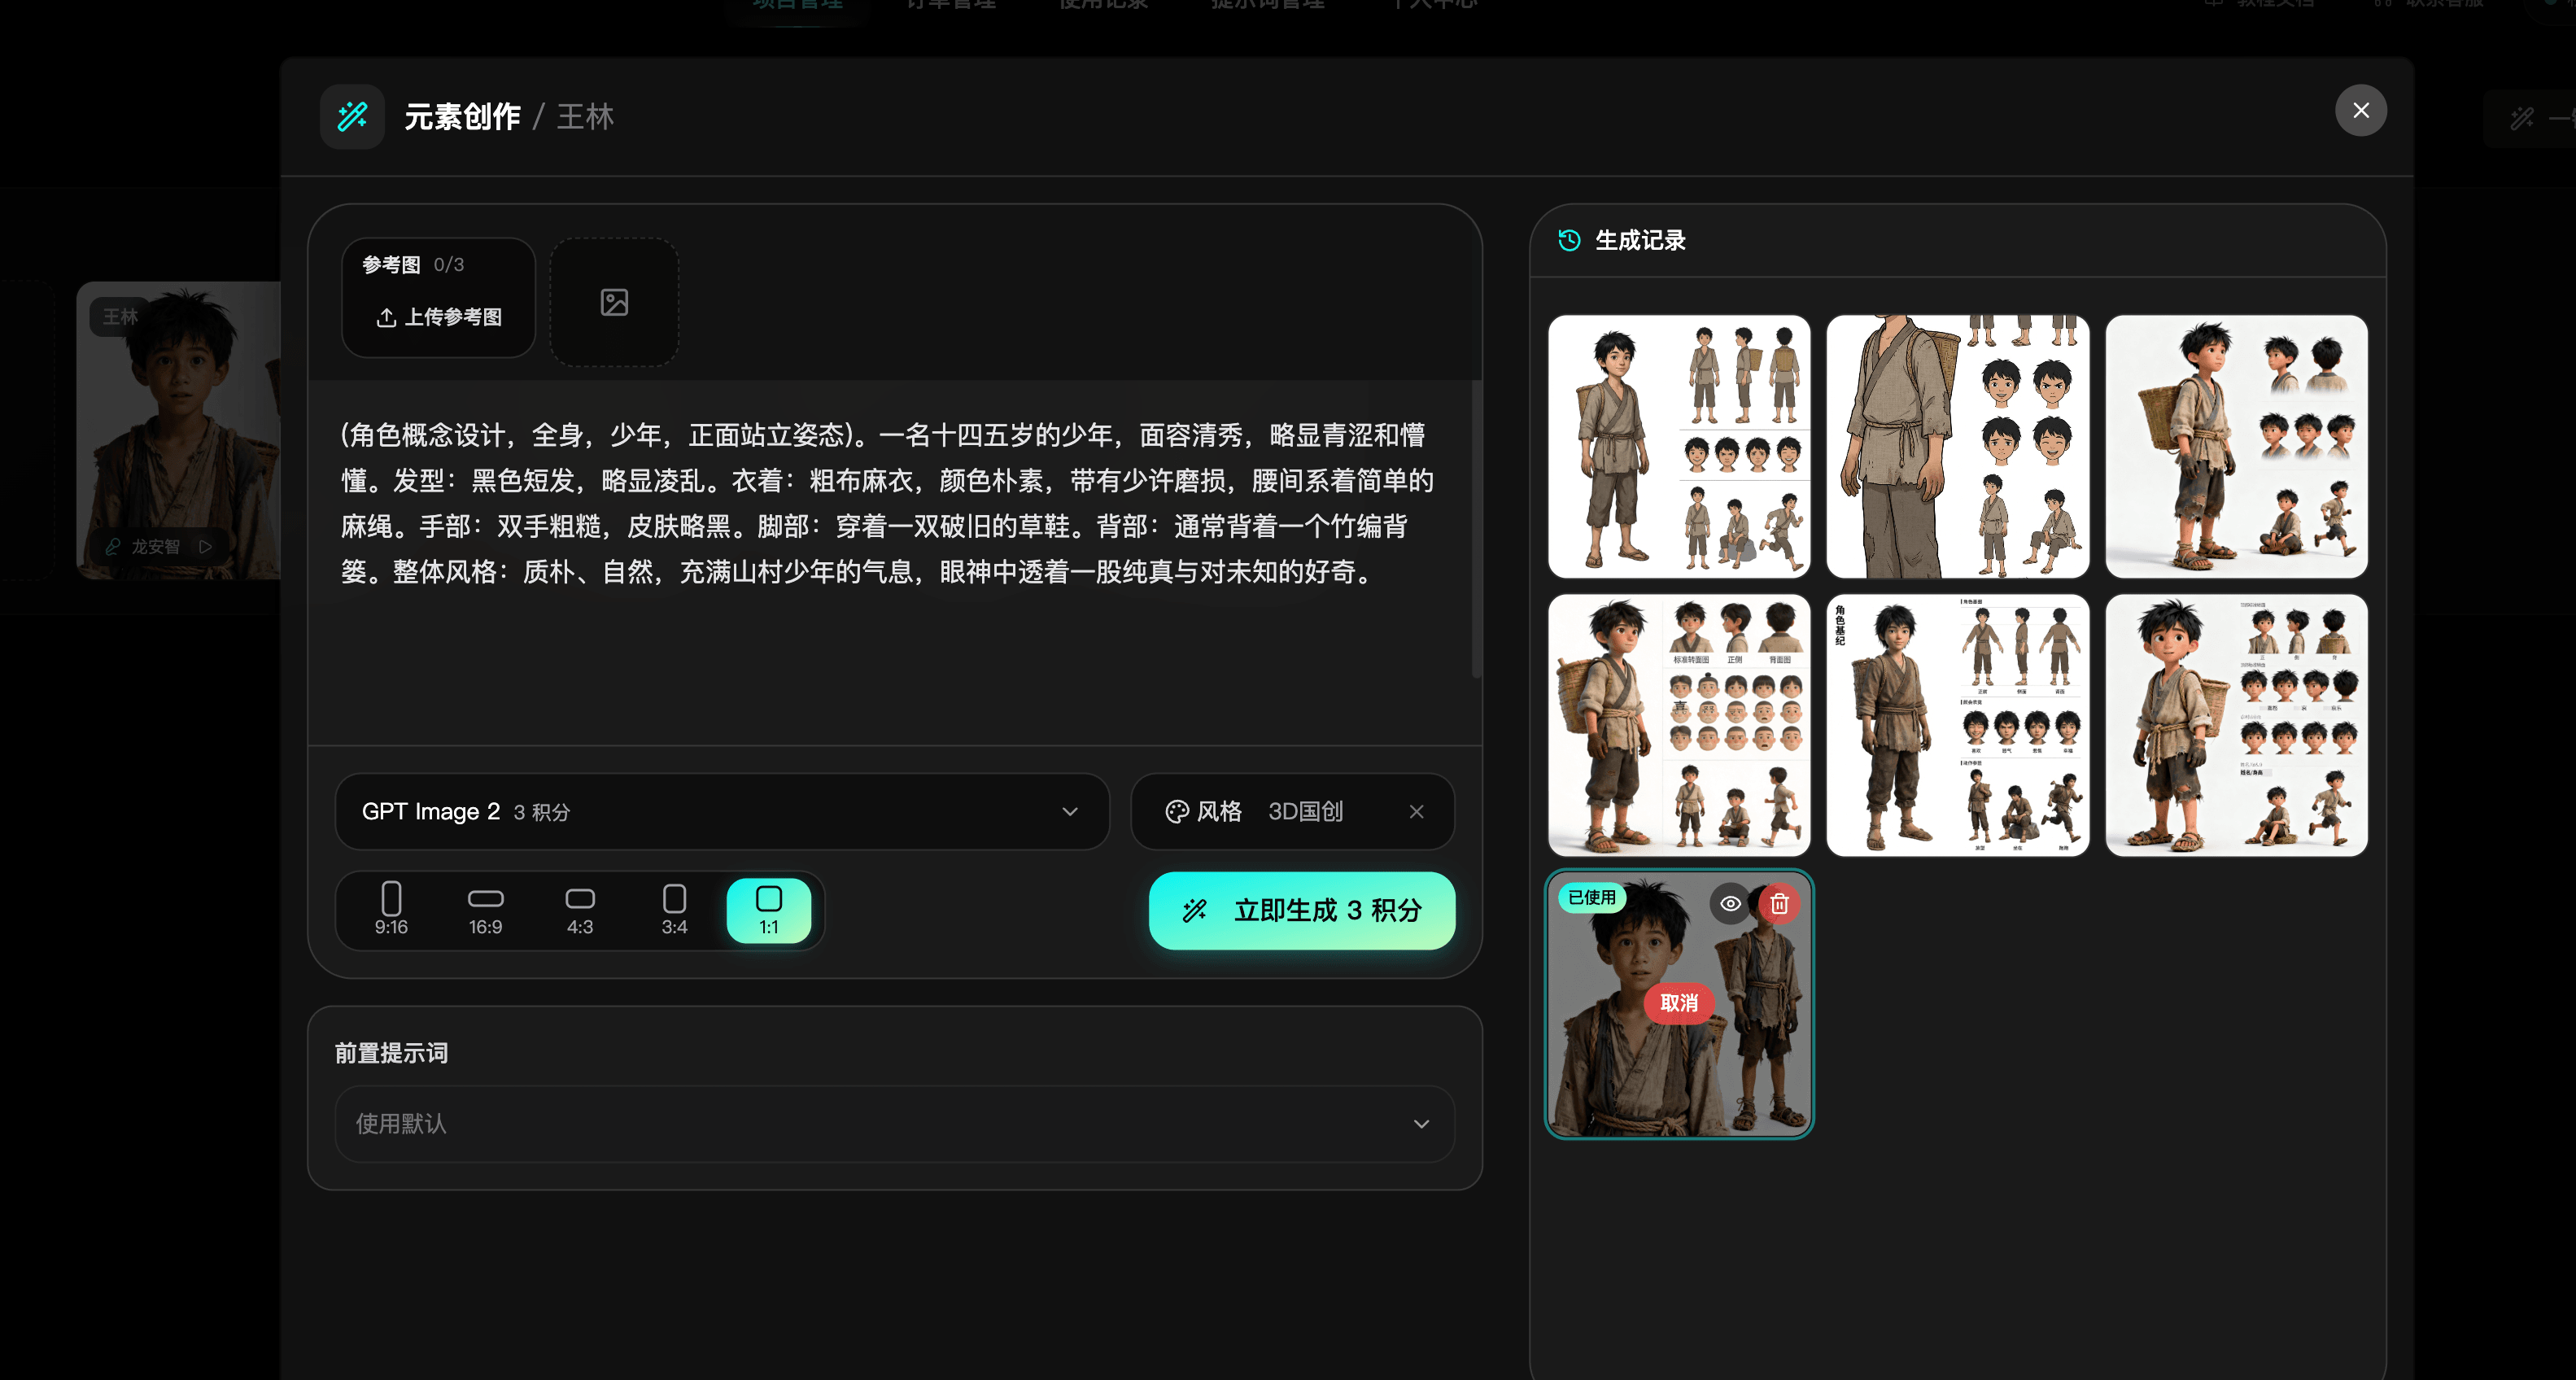Click the 参考图 0/3 label
This screenshot has height=1380, width=2576.
[x=412, y=264]
